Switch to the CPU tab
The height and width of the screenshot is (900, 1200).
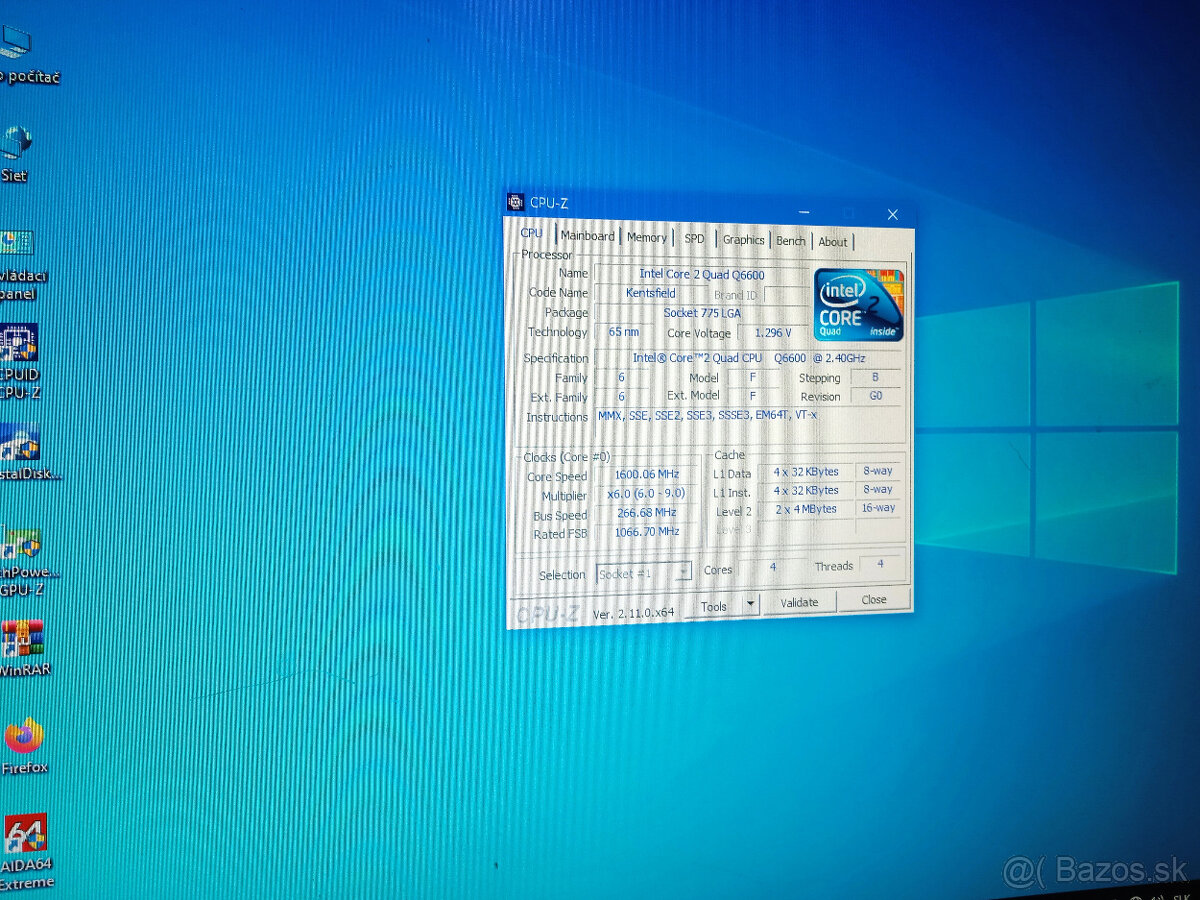pyautogui.click(x=531, y=233)
